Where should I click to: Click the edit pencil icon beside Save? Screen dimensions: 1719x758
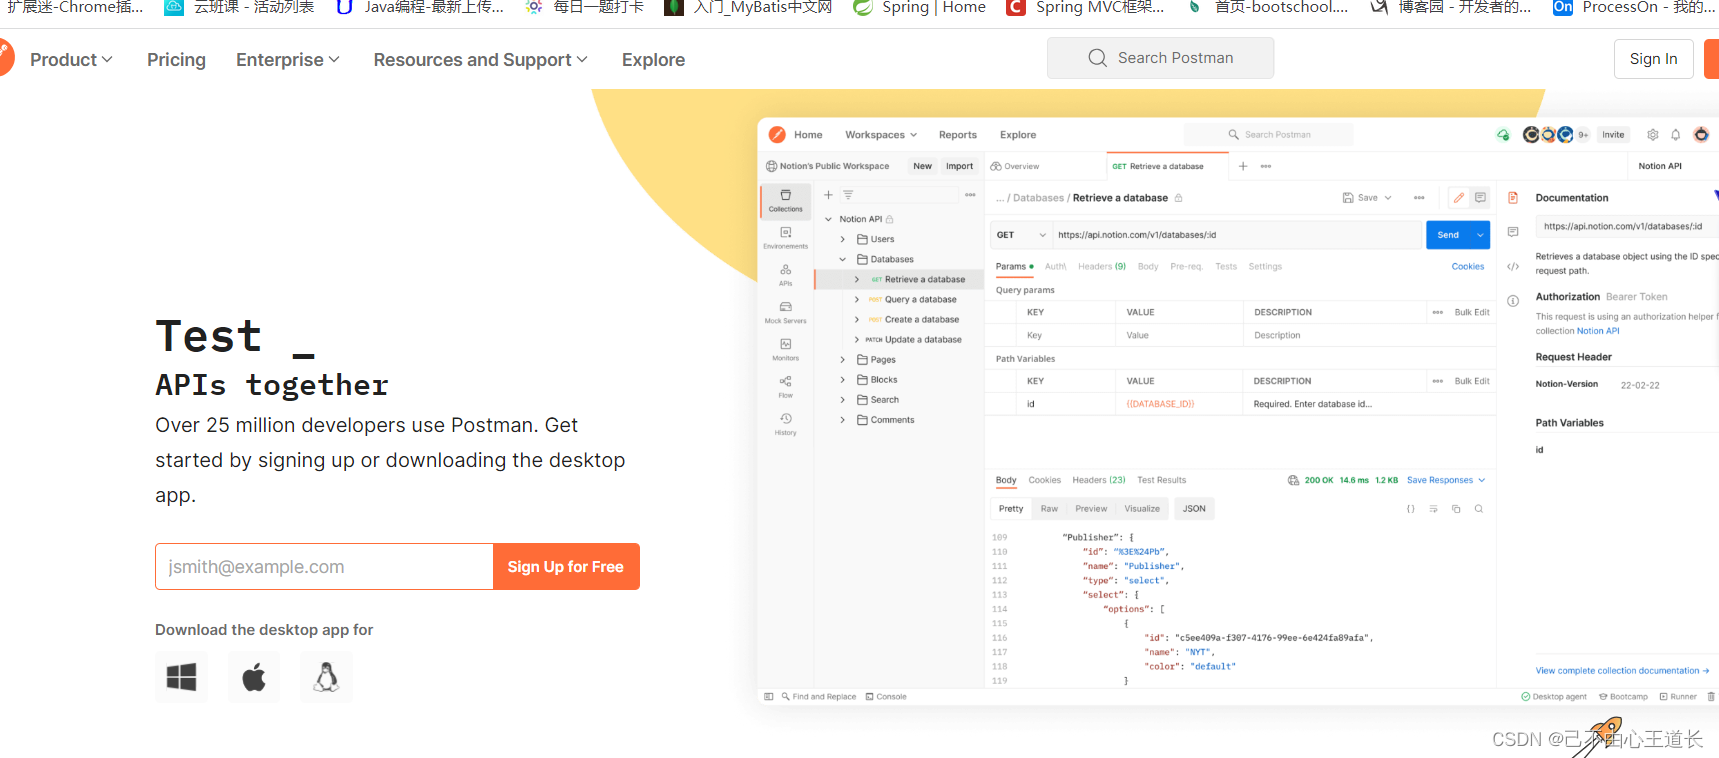pyautogui.click(x=1458, y=198)
